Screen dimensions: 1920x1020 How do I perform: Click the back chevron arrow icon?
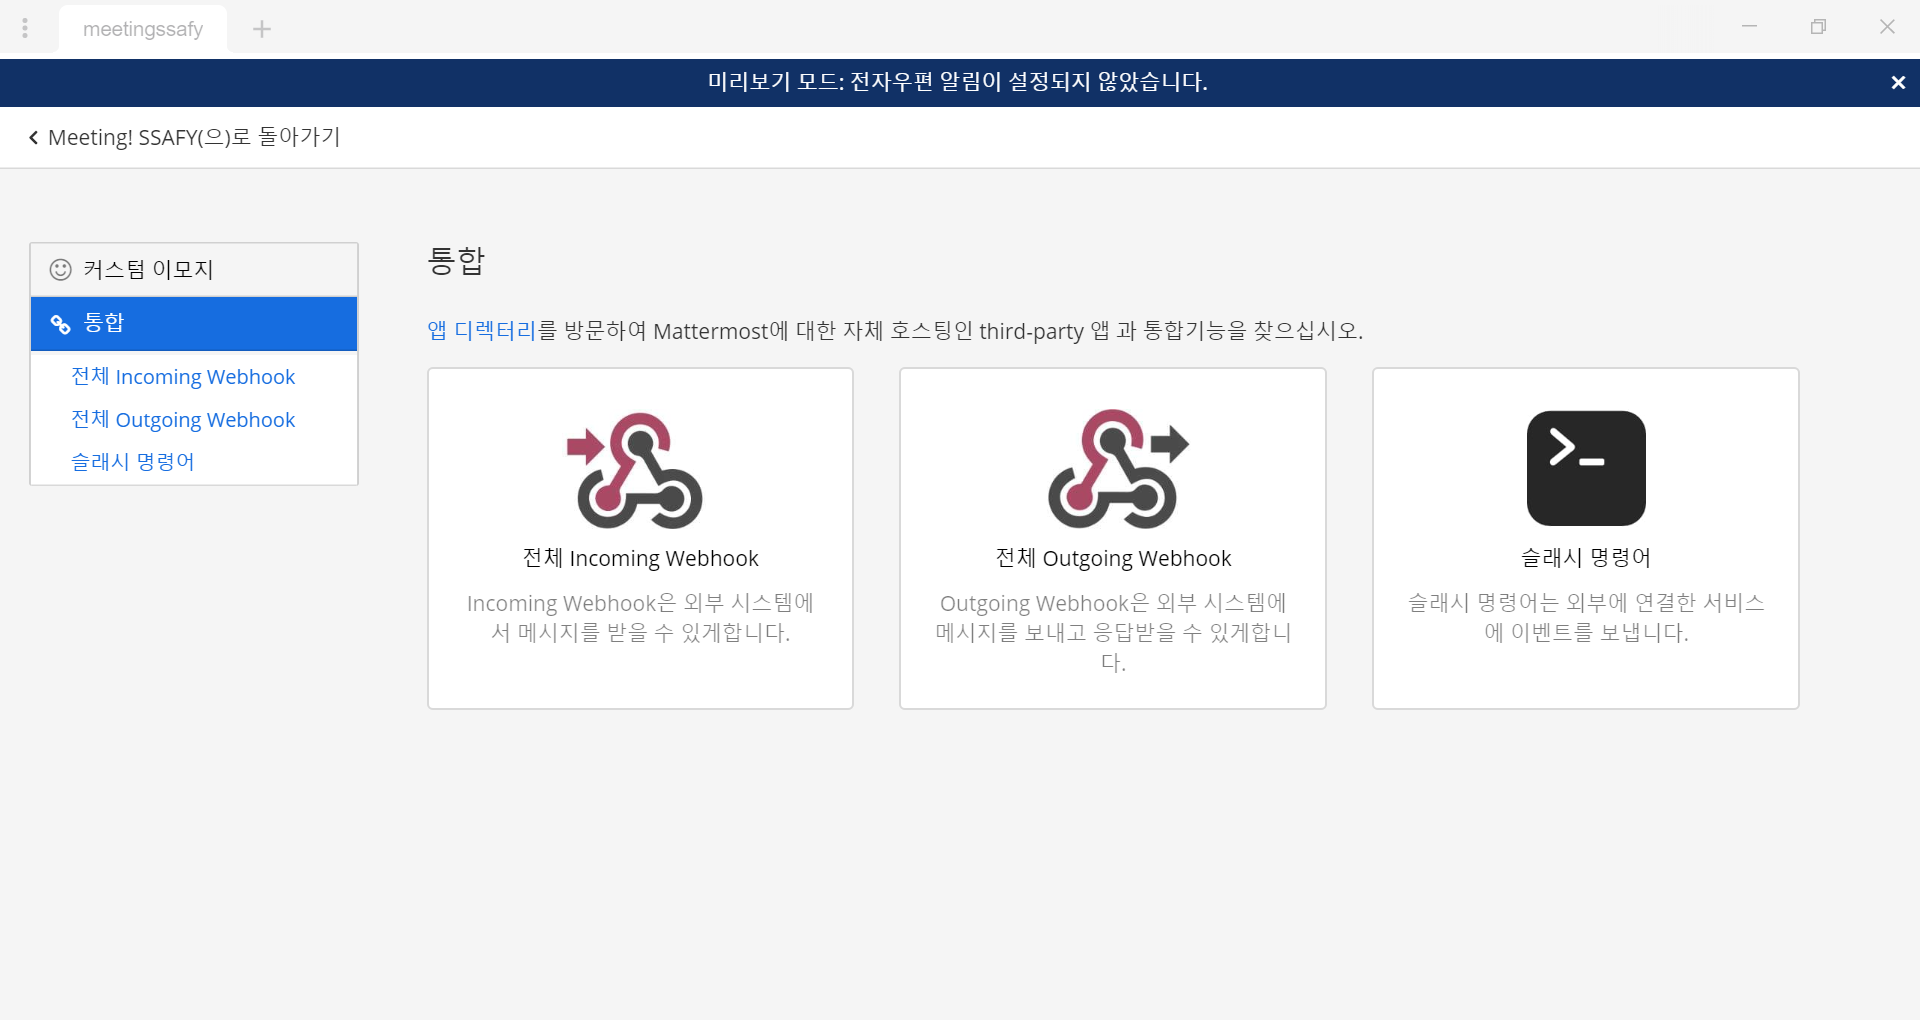point(33,138)
